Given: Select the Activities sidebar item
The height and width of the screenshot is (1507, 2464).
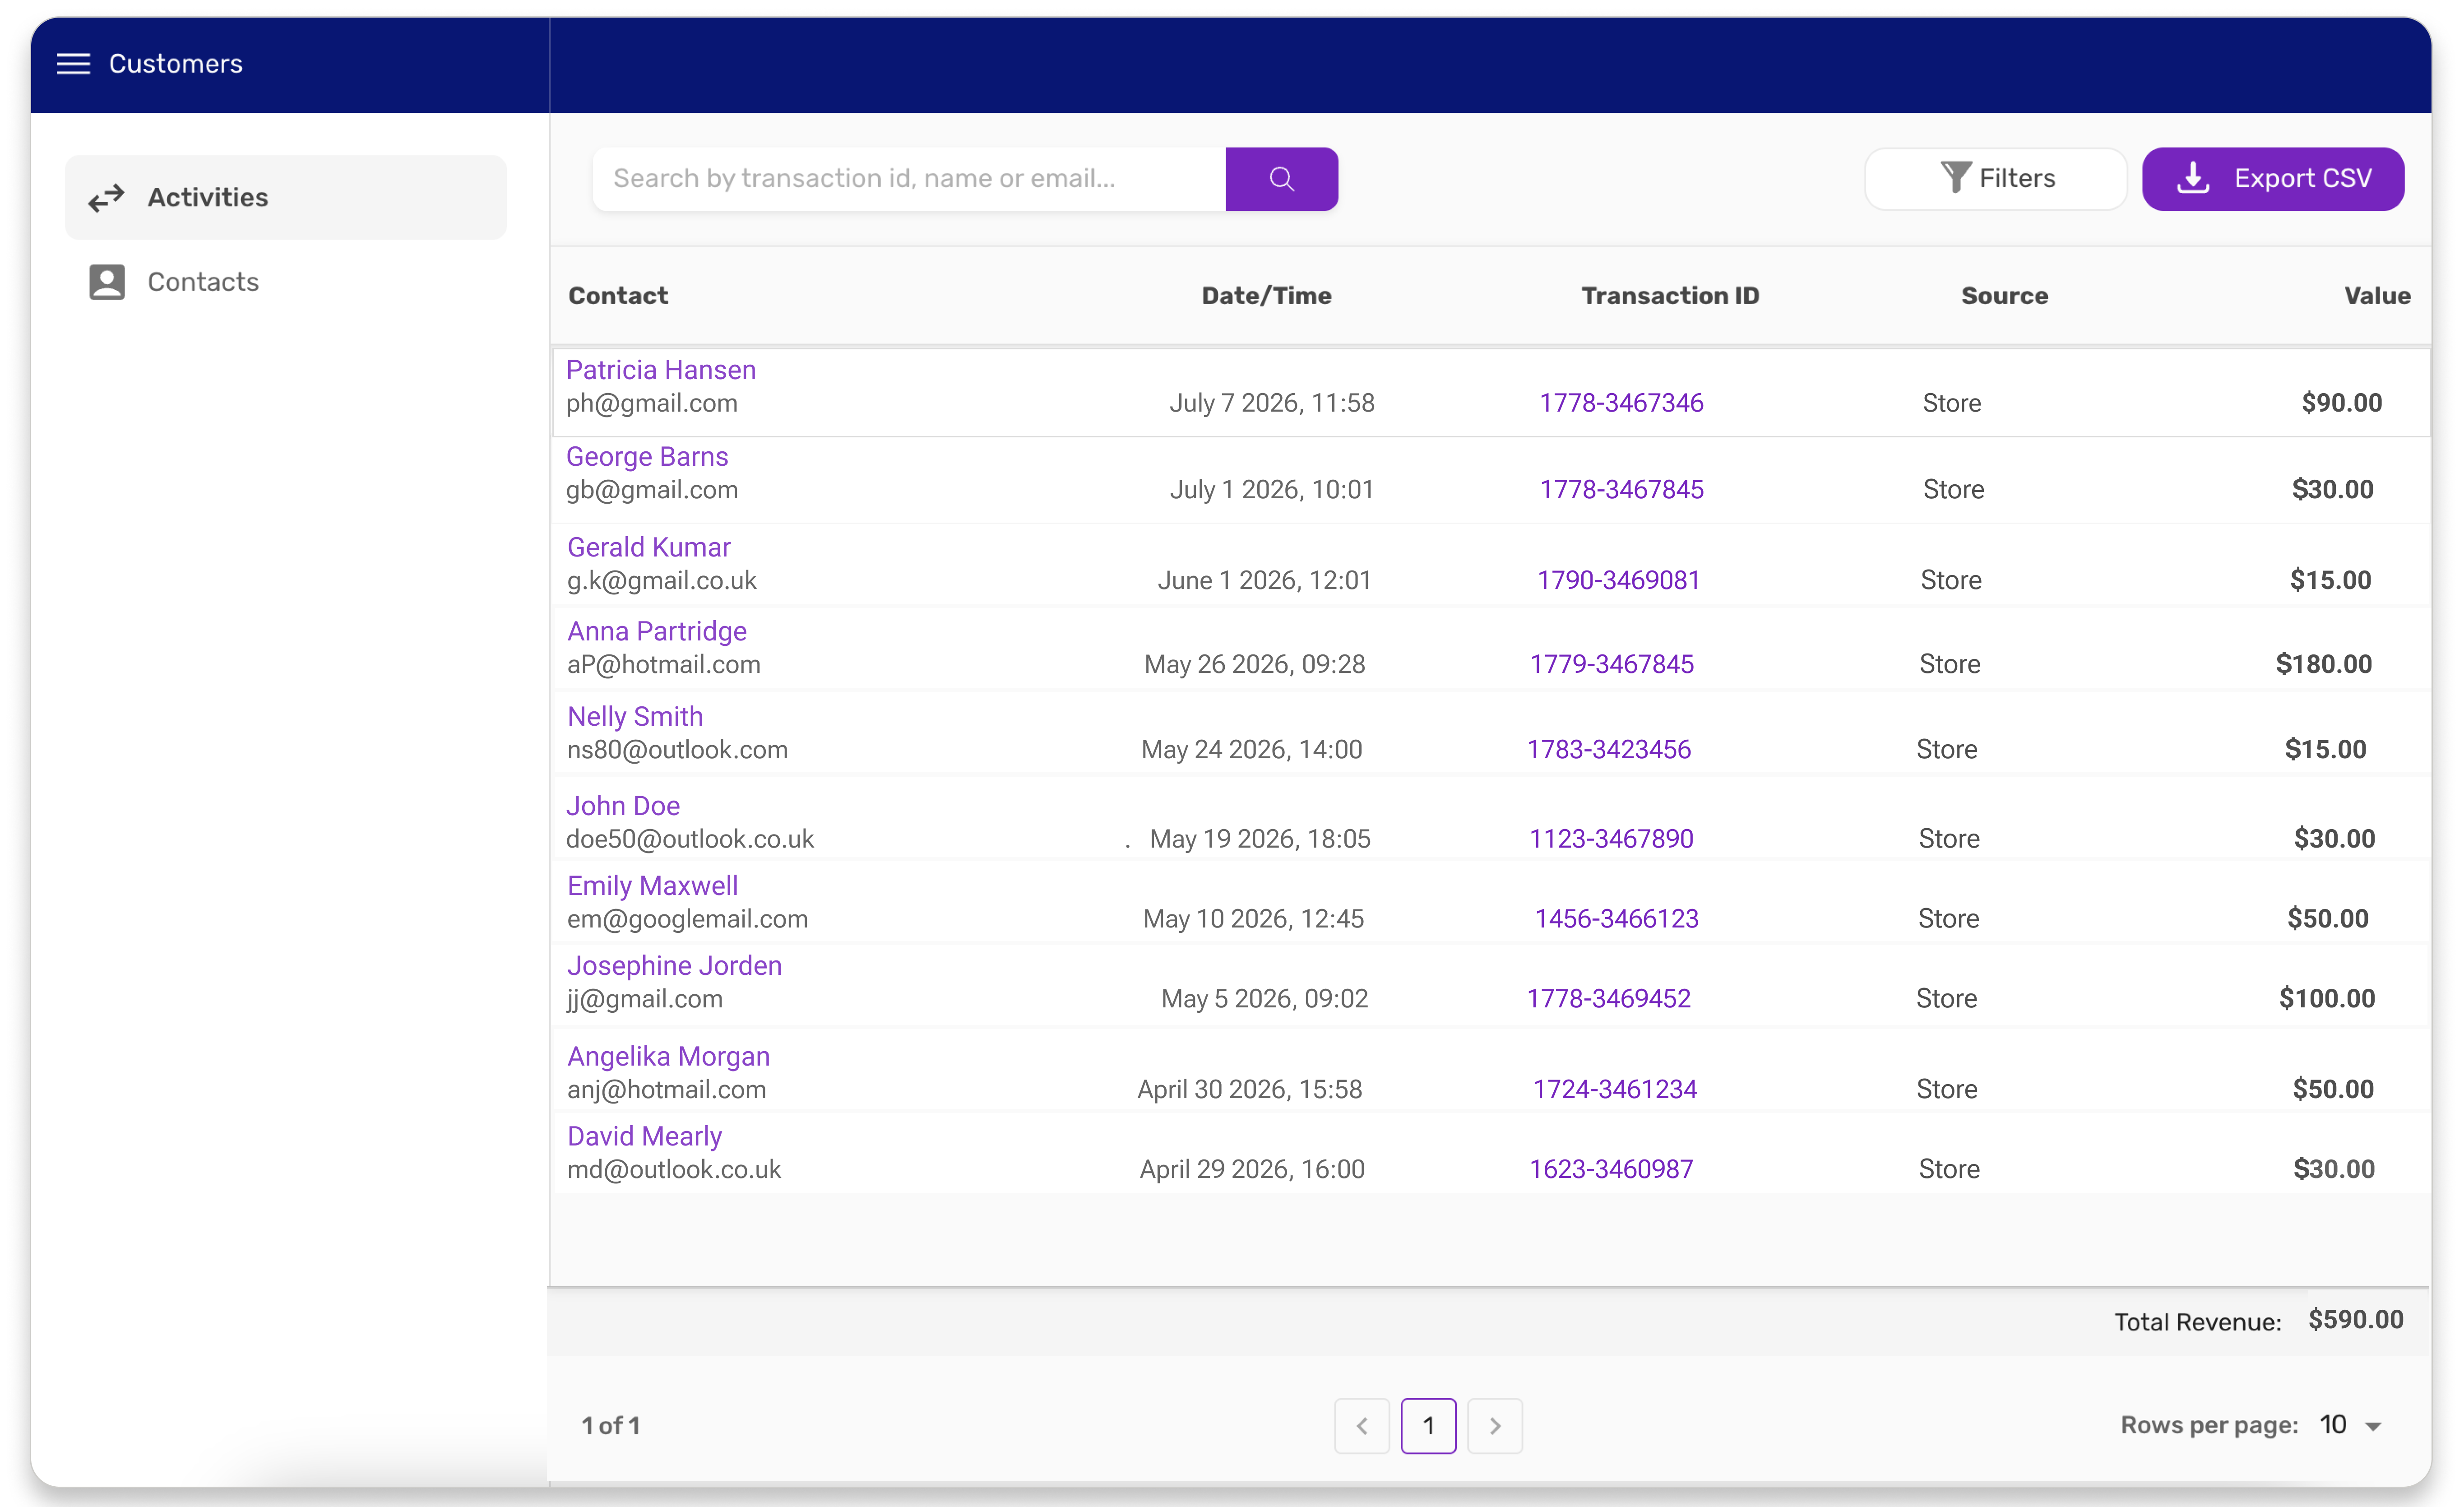Looking at the screenshot, I should 286,198.
